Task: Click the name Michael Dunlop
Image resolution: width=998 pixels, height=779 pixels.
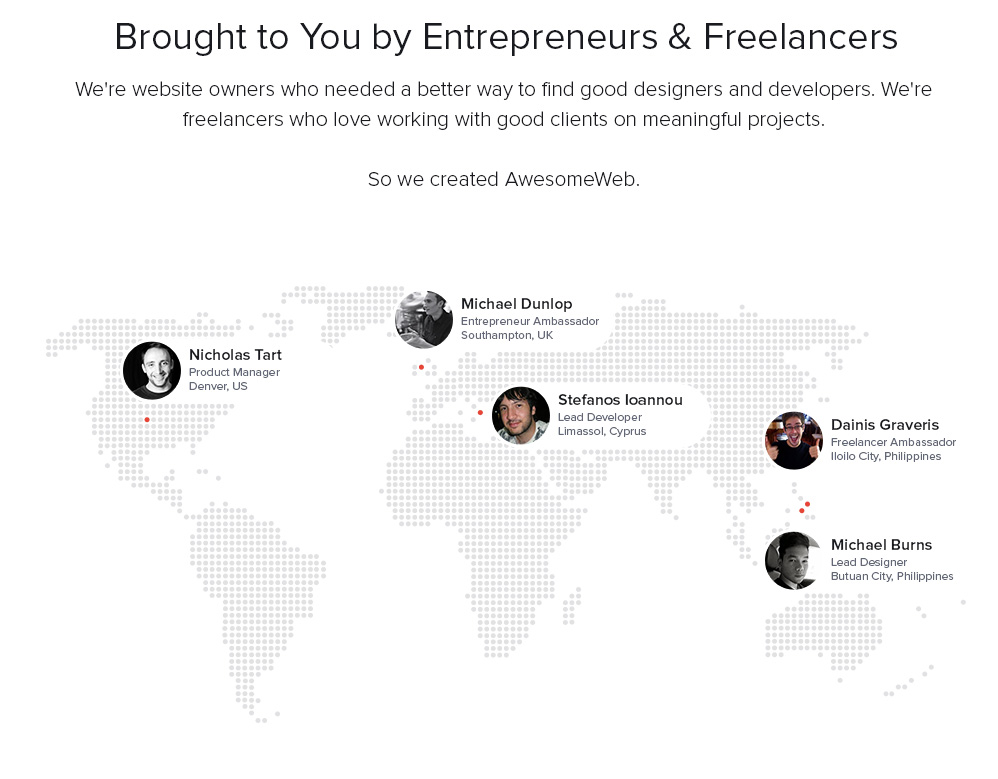Action: (x=516, y=304)
